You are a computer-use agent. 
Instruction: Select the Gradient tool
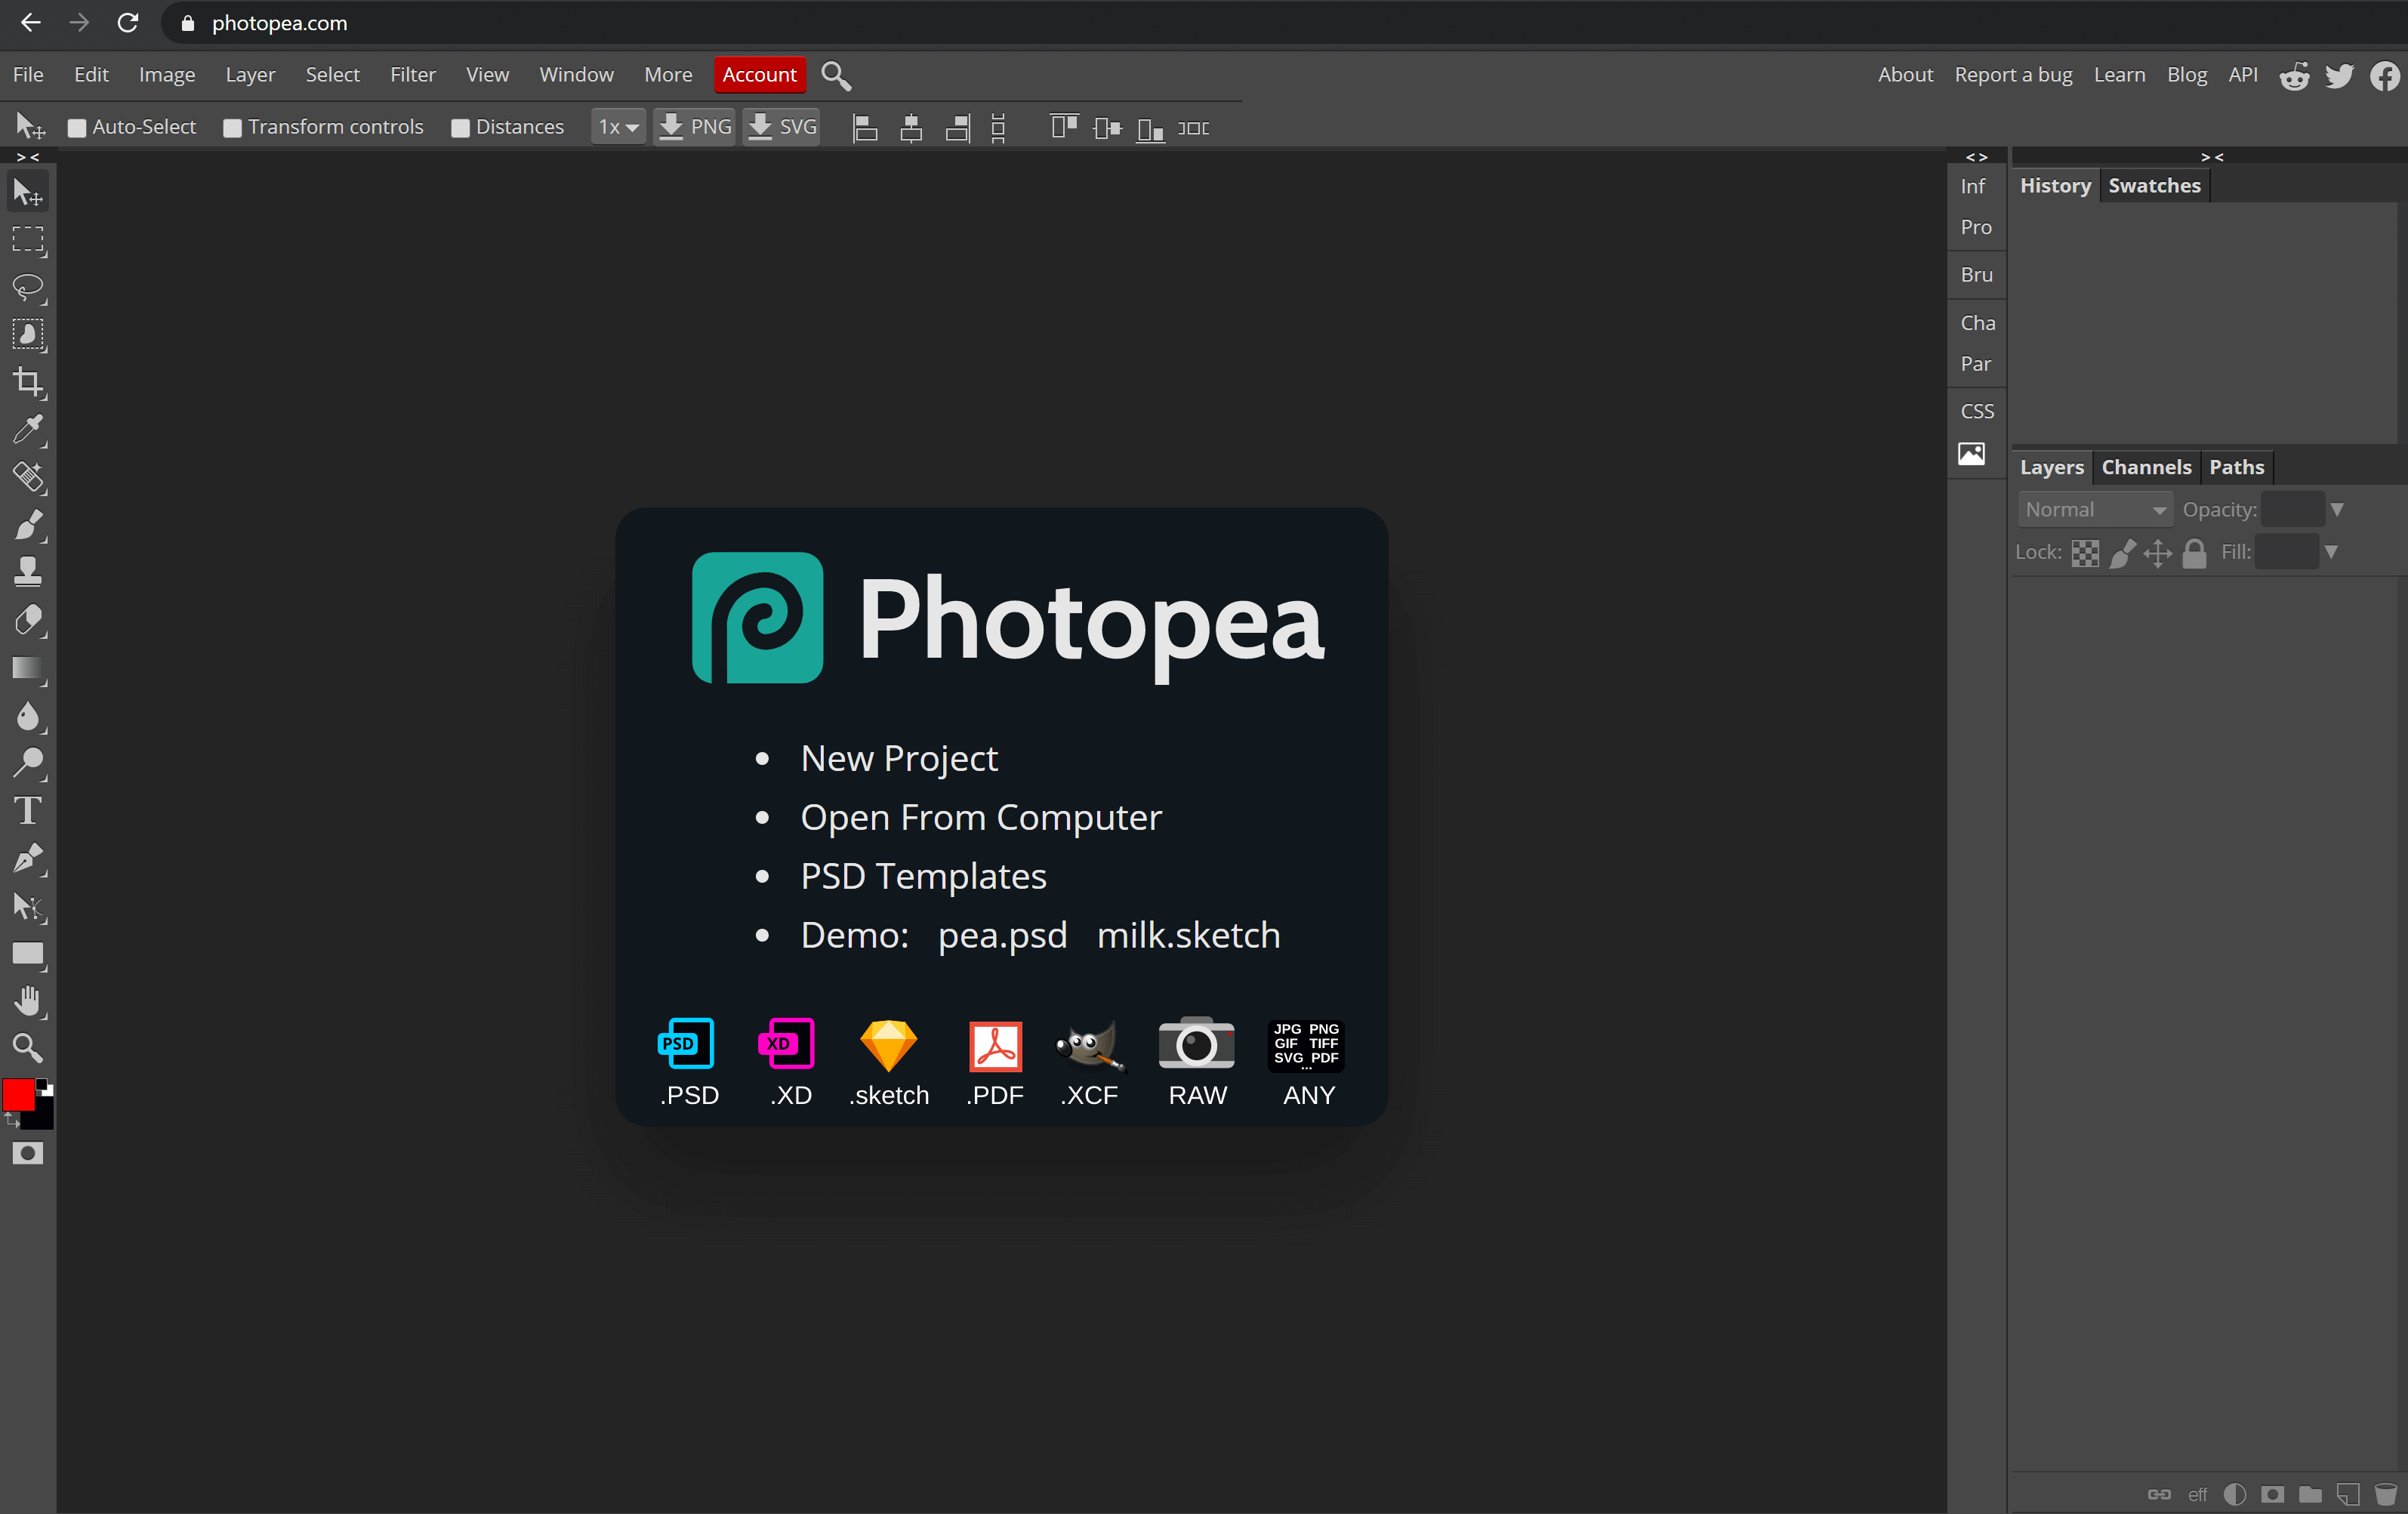click(x=28, y=668)
